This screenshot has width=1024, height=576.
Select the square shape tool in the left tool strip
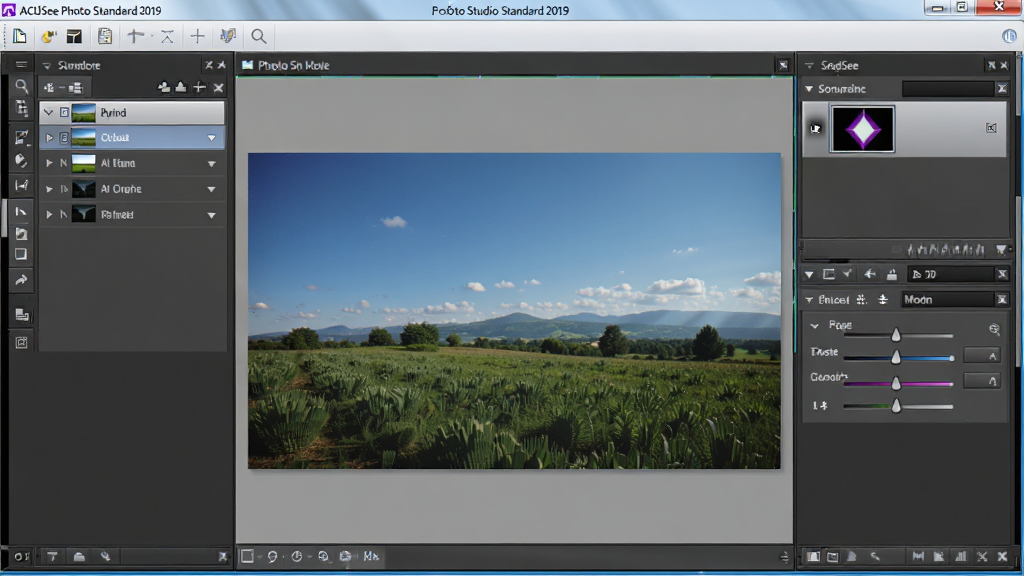click(22, 254)
